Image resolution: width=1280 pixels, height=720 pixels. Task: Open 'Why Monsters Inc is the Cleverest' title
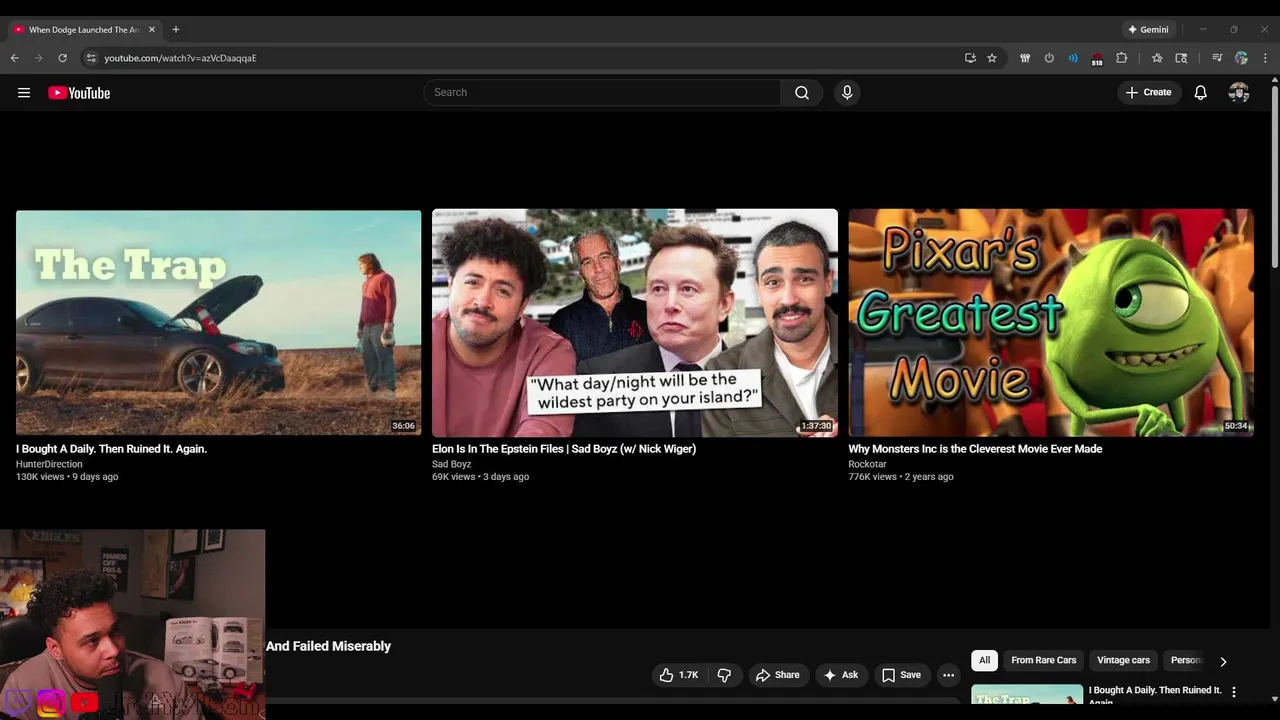pos(975,449)
